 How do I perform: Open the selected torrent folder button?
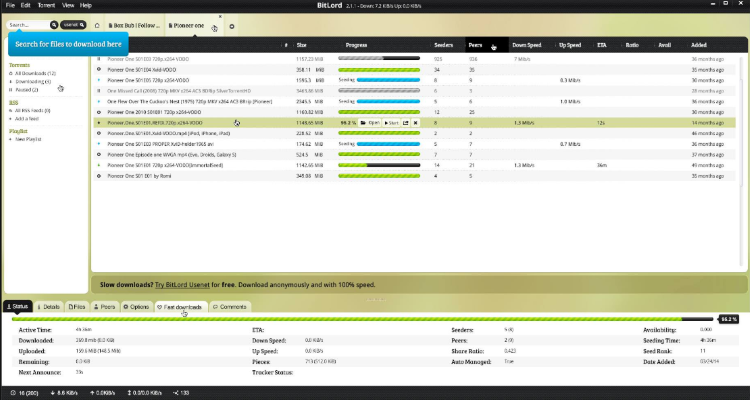[x=370, y=123]
